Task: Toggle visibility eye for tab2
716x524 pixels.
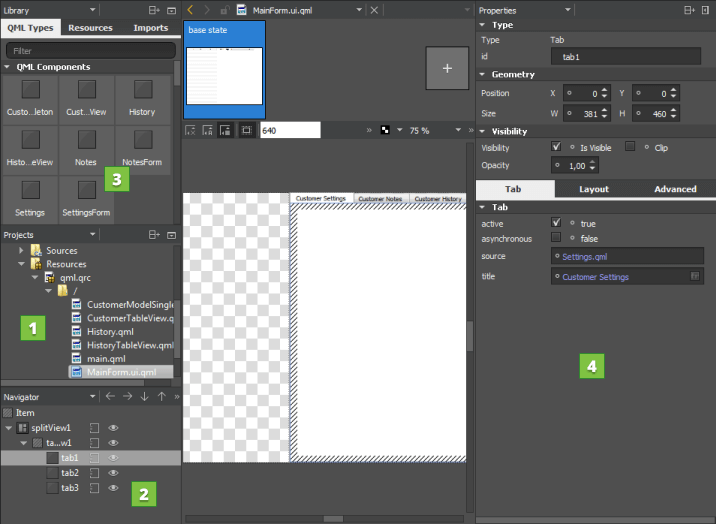Action: 113,473
